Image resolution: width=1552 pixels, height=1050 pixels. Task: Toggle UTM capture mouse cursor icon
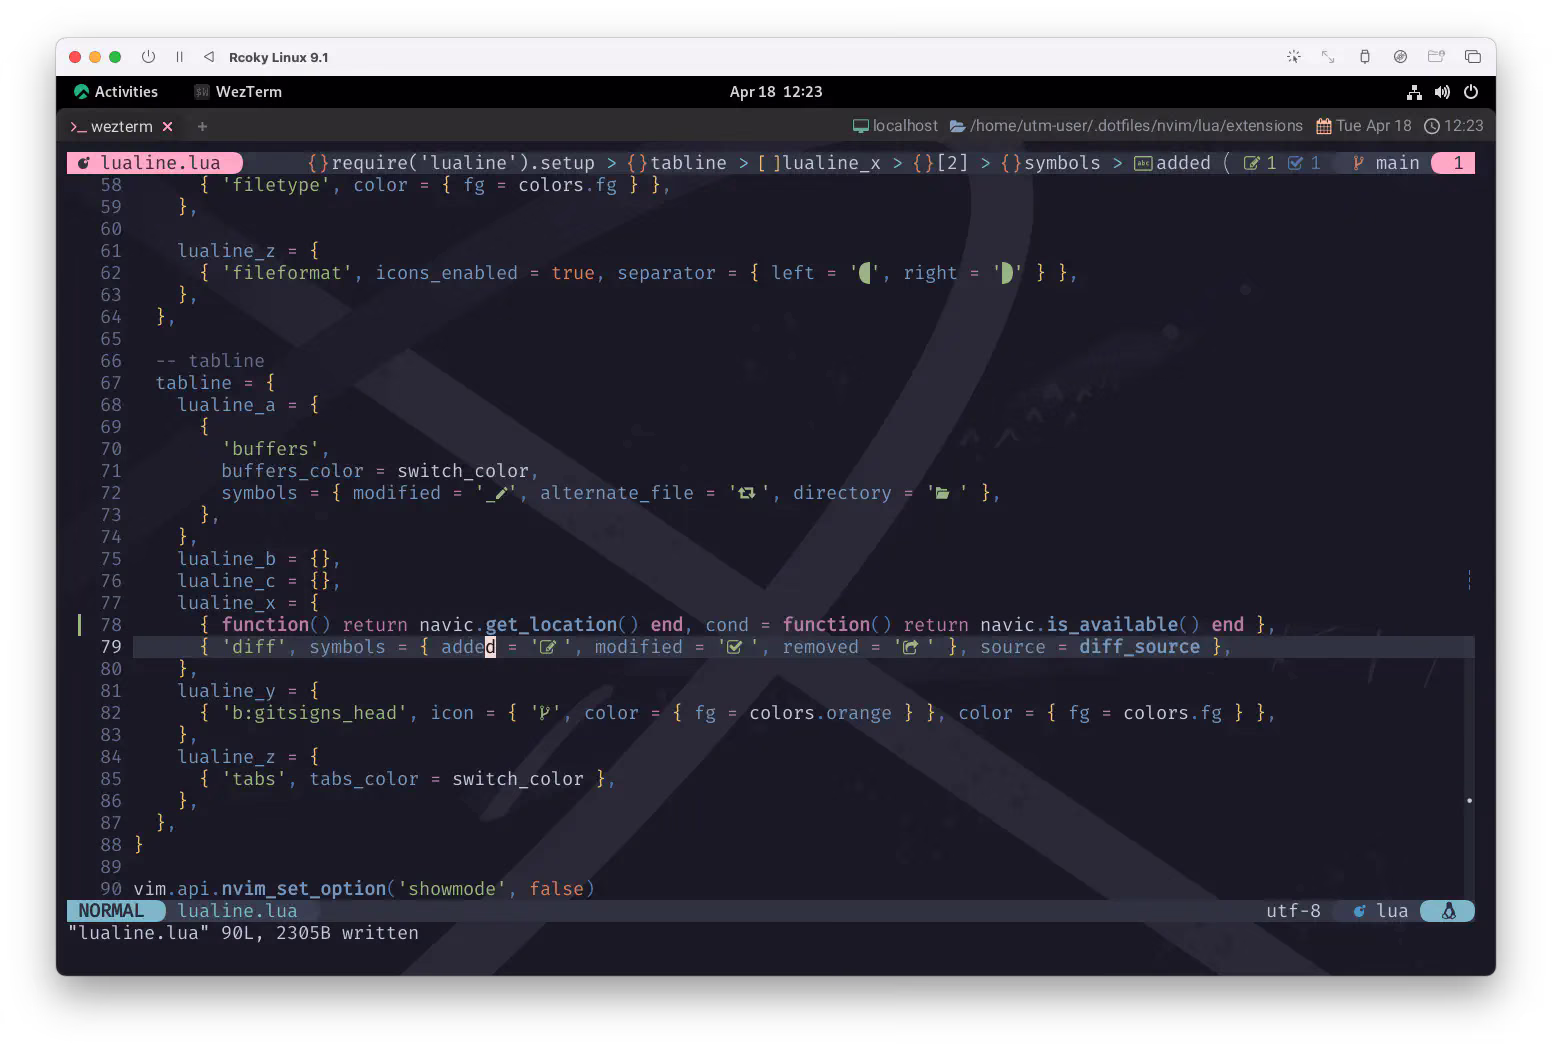click(x=1293, y=57)
